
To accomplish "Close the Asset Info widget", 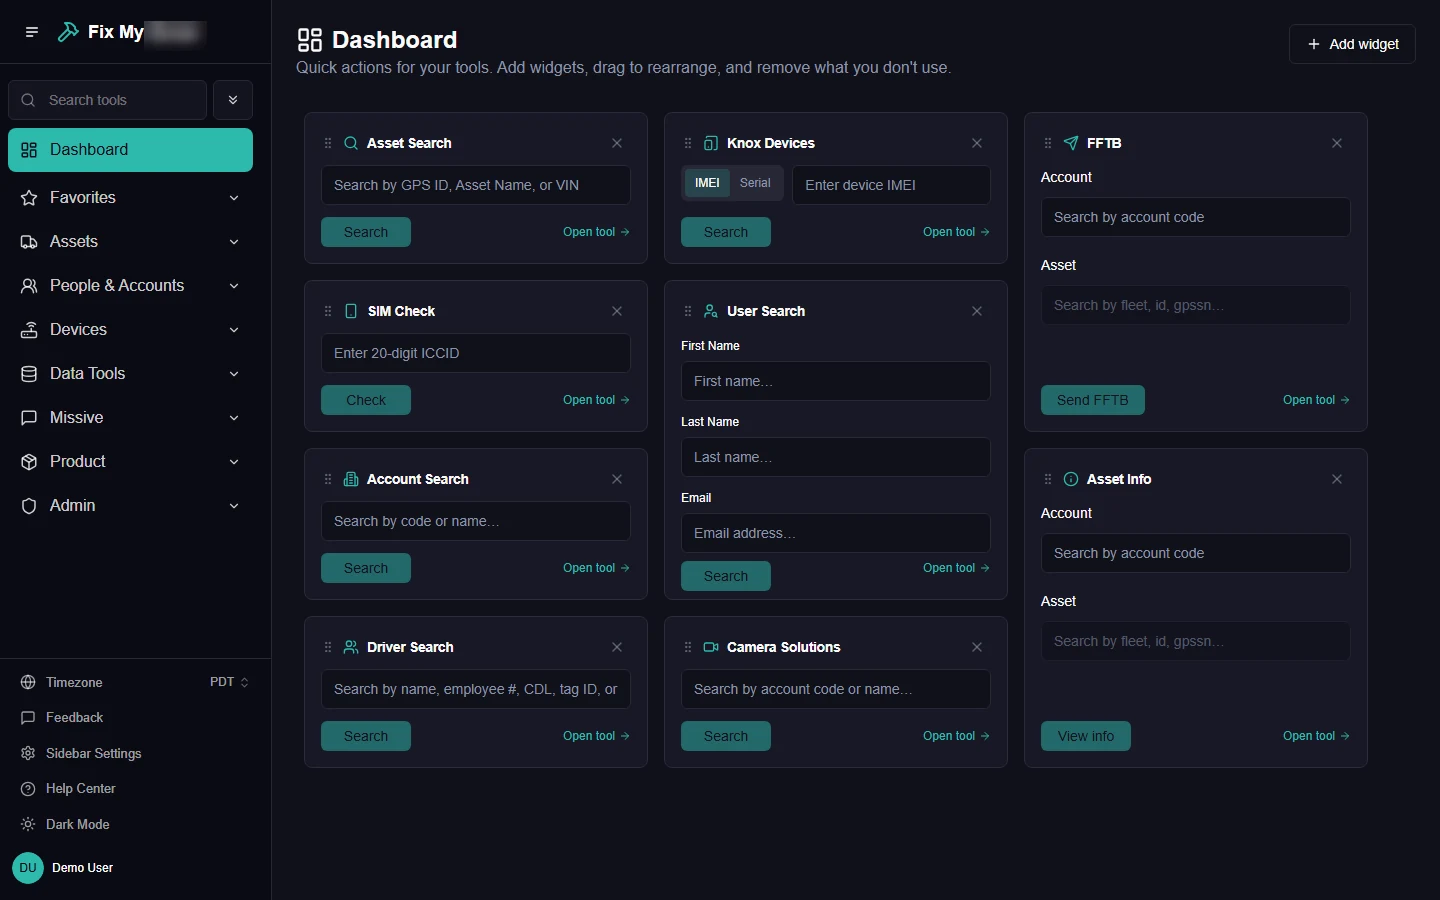I will click(x=1337, y=479).
